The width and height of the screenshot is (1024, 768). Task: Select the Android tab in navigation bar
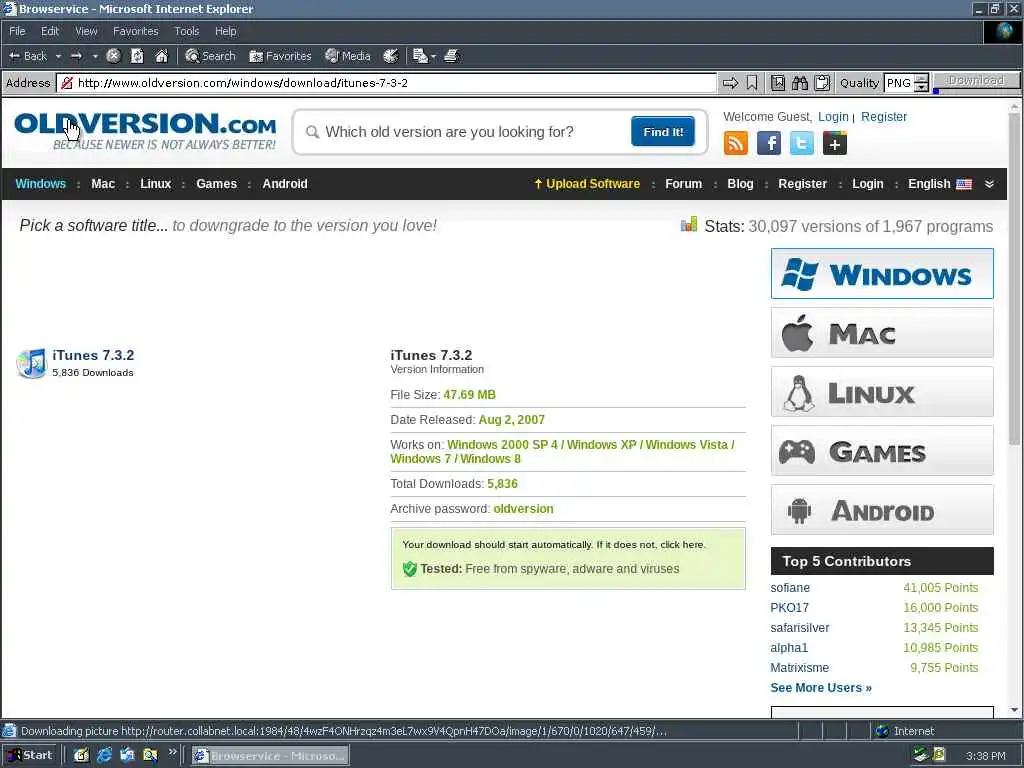285,184
